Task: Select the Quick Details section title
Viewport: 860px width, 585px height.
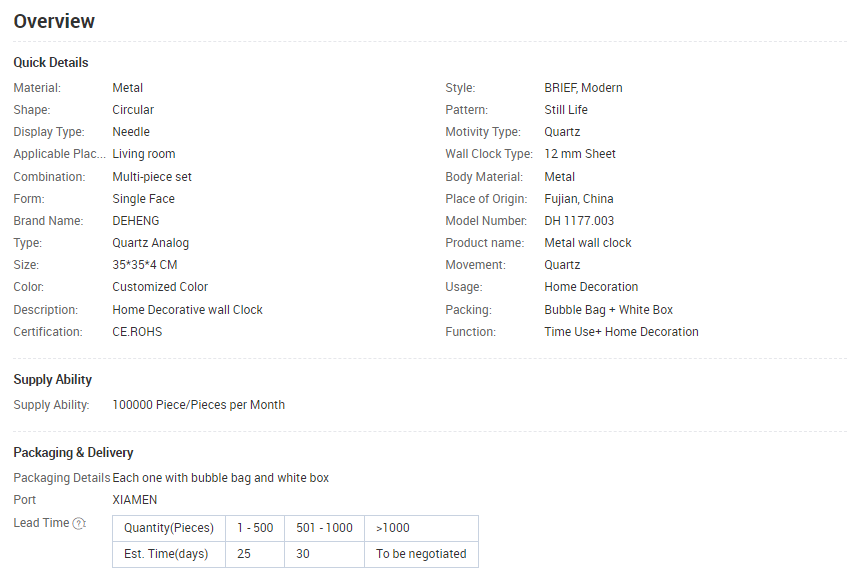Action: tap(50, 63)
